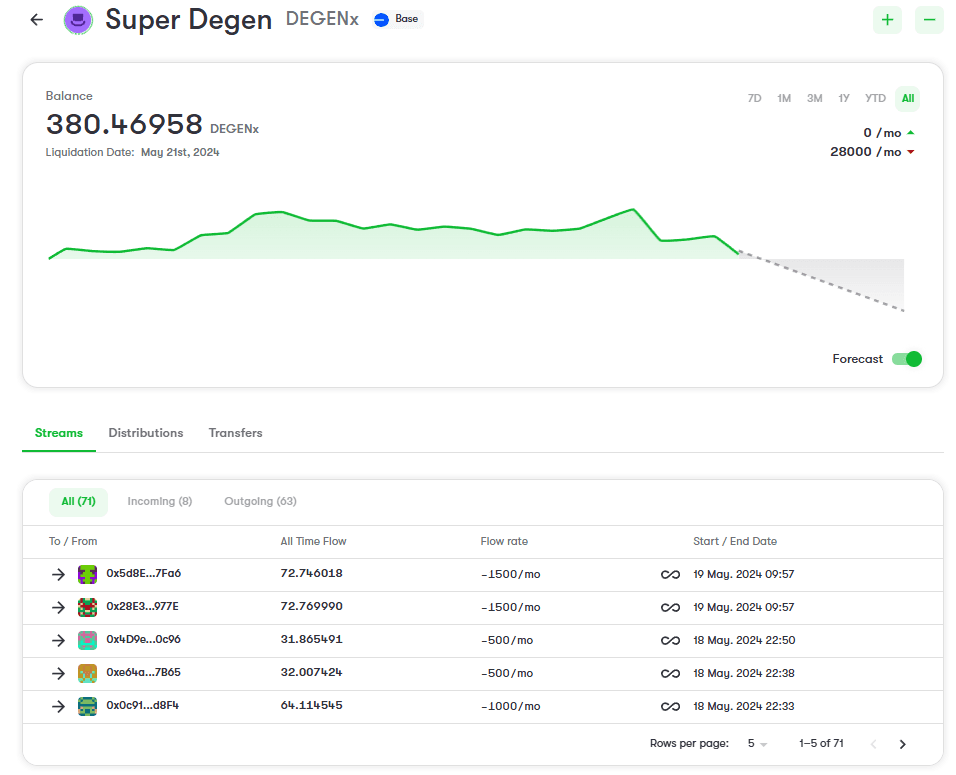
Task: Click the 380.46958 balance value
Action: [124, 124]
